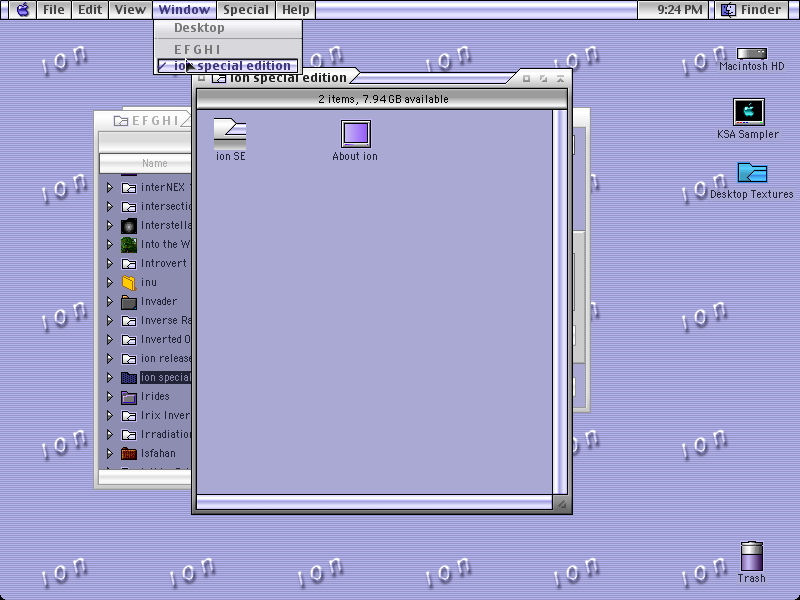The image size is (800, 600).
Task: Select the "Irix Inver" name in the list
Action: point(165,416)
